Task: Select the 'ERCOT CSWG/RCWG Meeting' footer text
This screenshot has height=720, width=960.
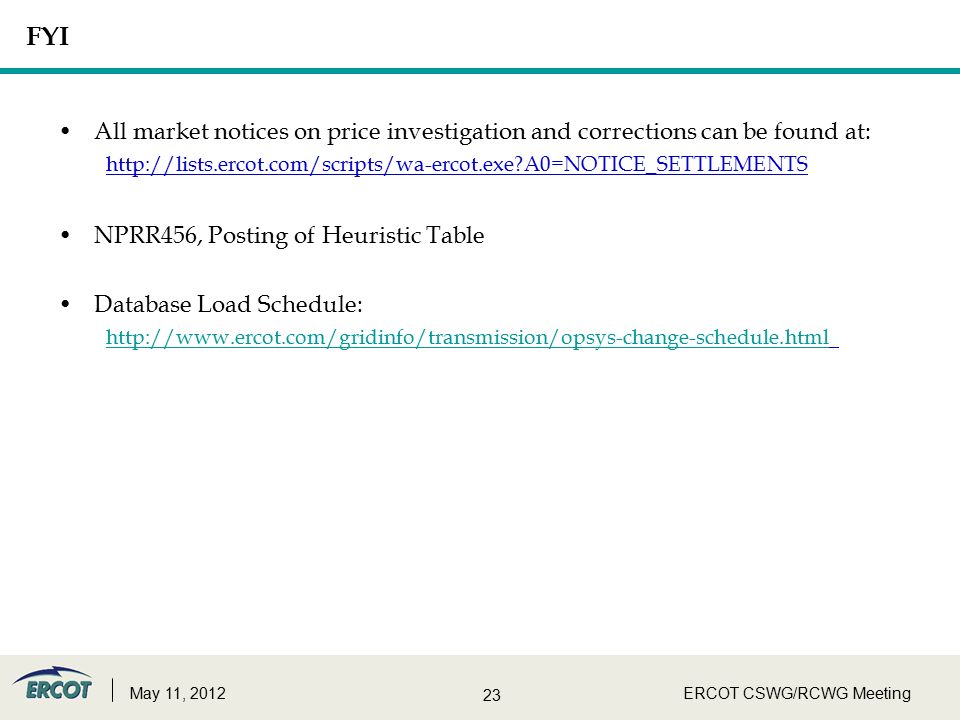Action: [797, 693]
